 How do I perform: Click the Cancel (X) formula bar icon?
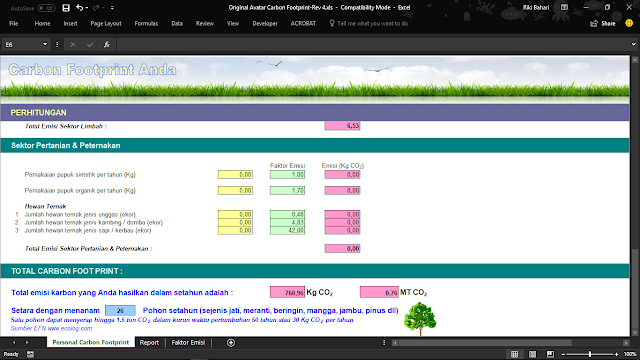73,44
